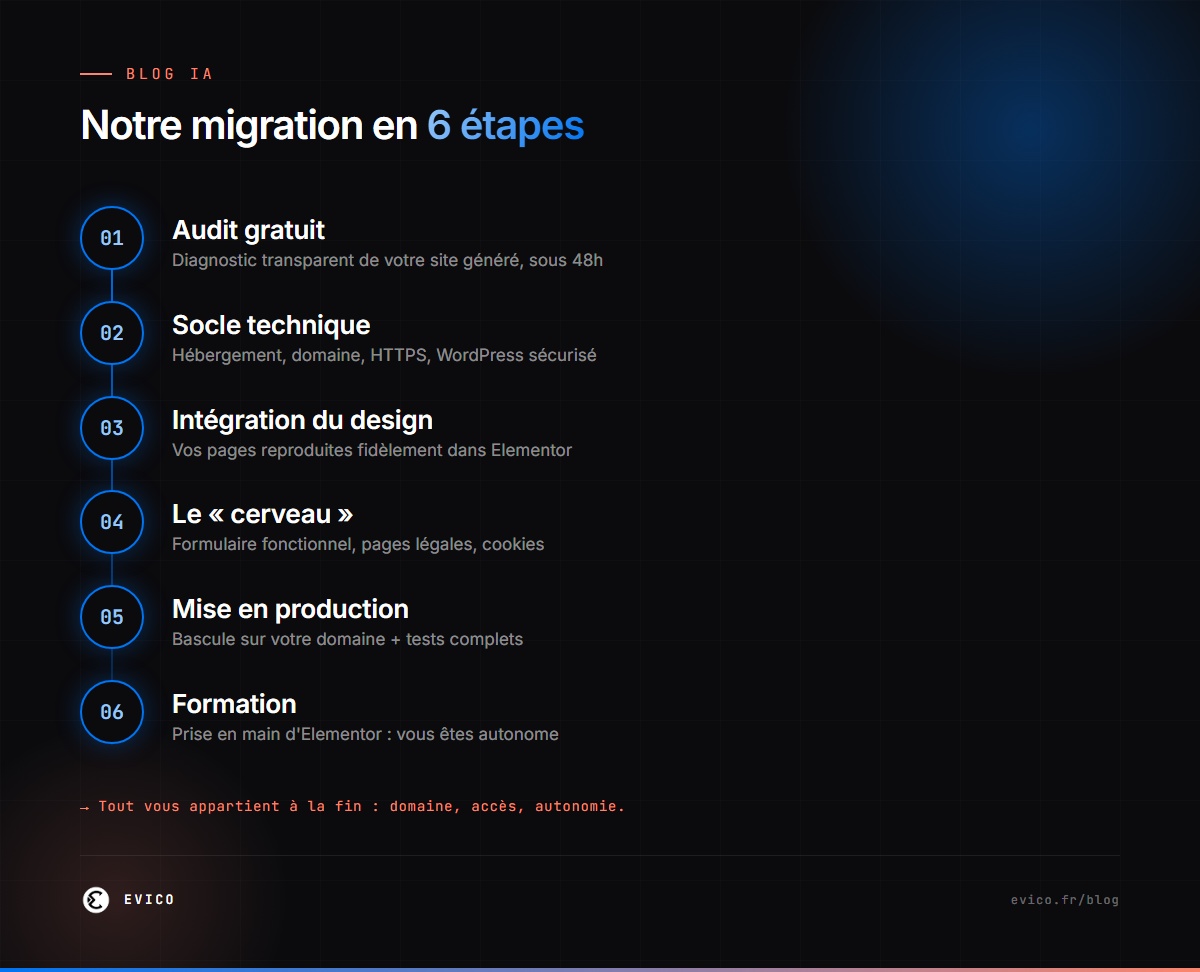Click 'Hébergement, domaine, HTTPS, WordPress sécurisé' text
Image resolution: width=1200 pixels, height=972 pixels.
point(384,355)
